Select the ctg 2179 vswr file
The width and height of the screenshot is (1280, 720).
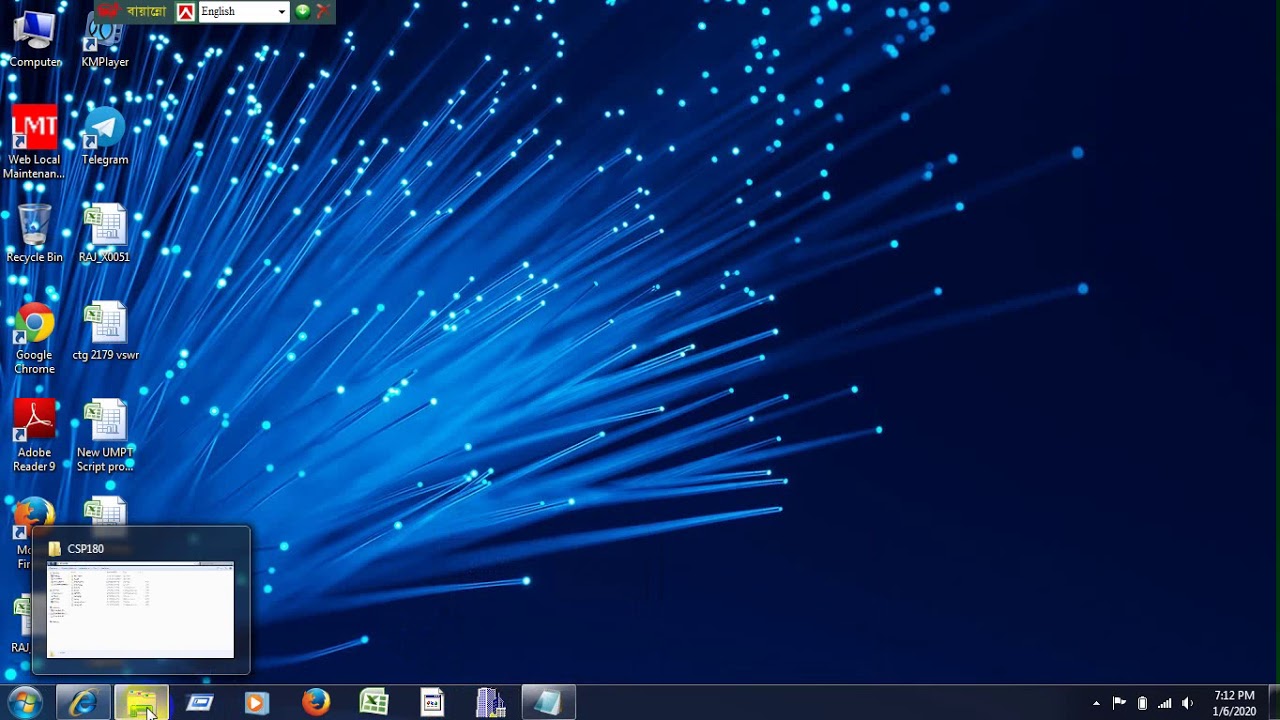[105, 332]
